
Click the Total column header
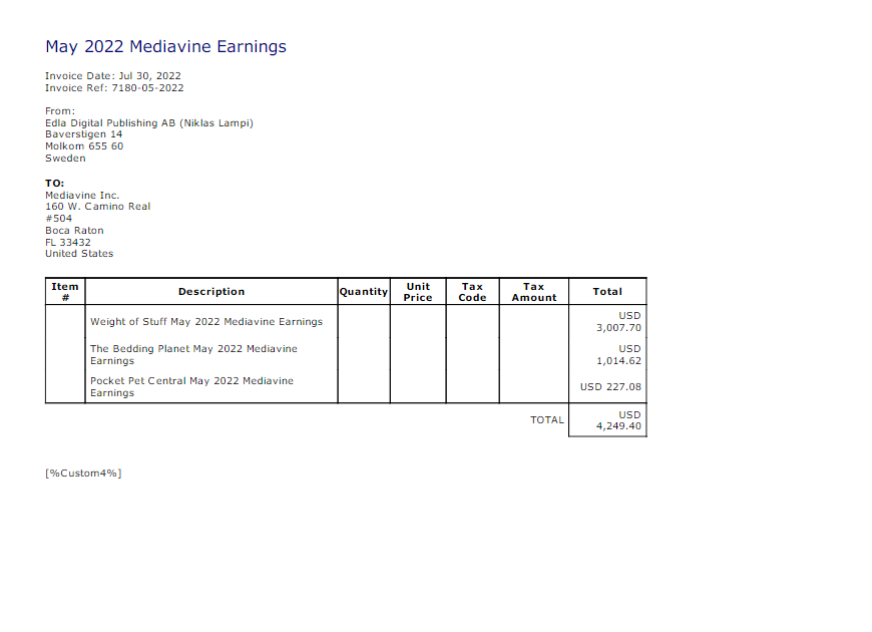click(x=607, y=292)
